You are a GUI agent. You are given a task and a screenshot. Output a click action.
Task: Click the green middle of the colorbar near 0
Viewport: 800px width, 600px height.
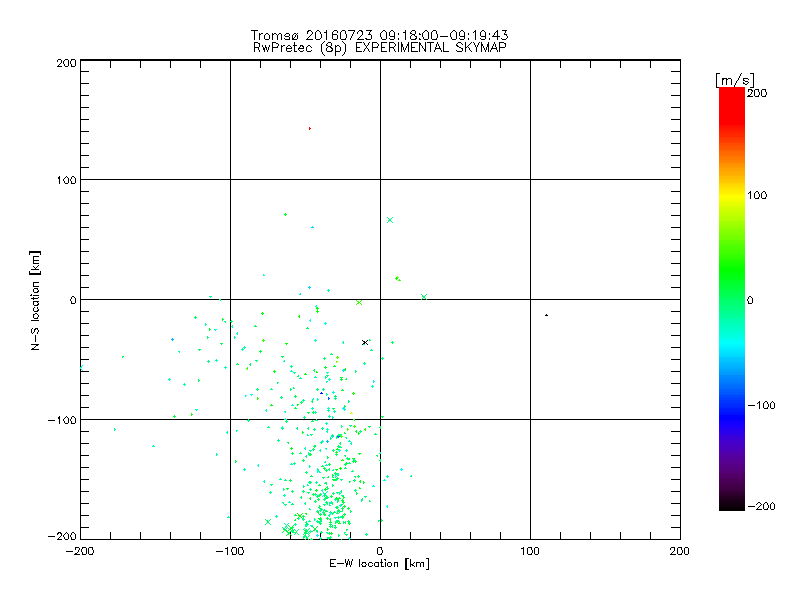[x=732, y=299]
